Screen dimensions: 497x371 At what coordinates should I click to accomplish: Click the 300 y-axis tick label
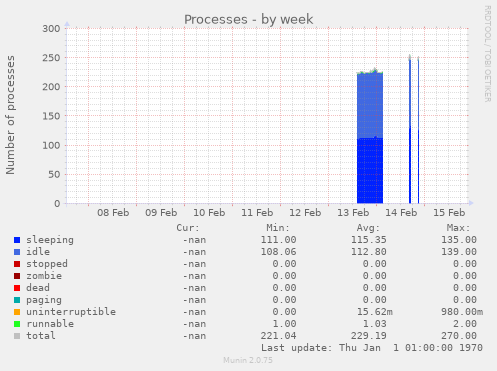(51, 29)
